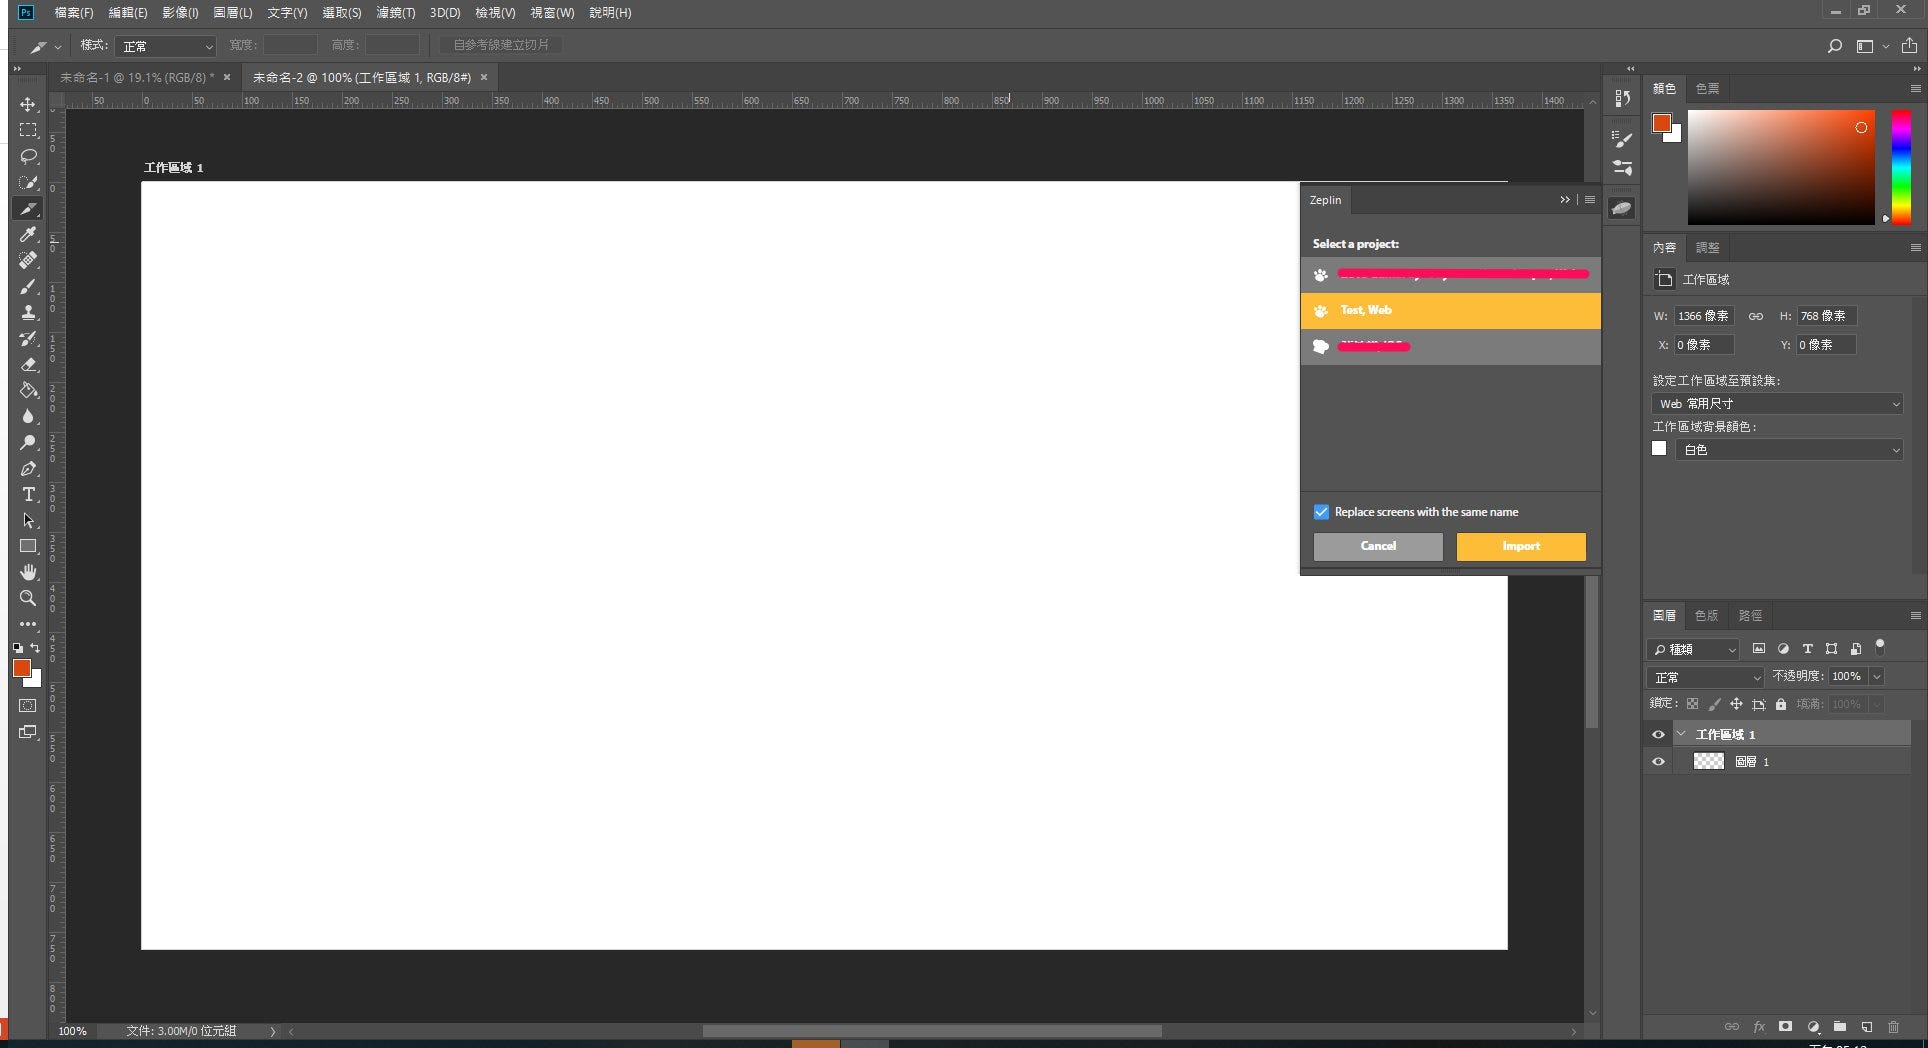
Task: Select the Move tool
Action: [x=28, y=105]
